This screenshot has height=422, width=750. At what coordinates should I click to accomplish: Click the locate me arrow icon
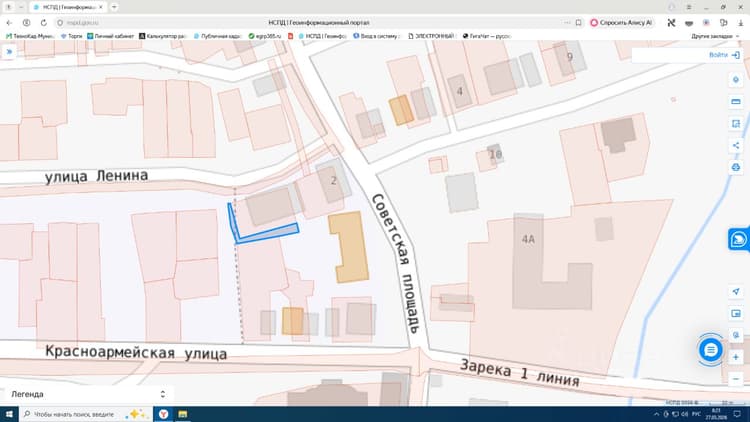point(736,291)
